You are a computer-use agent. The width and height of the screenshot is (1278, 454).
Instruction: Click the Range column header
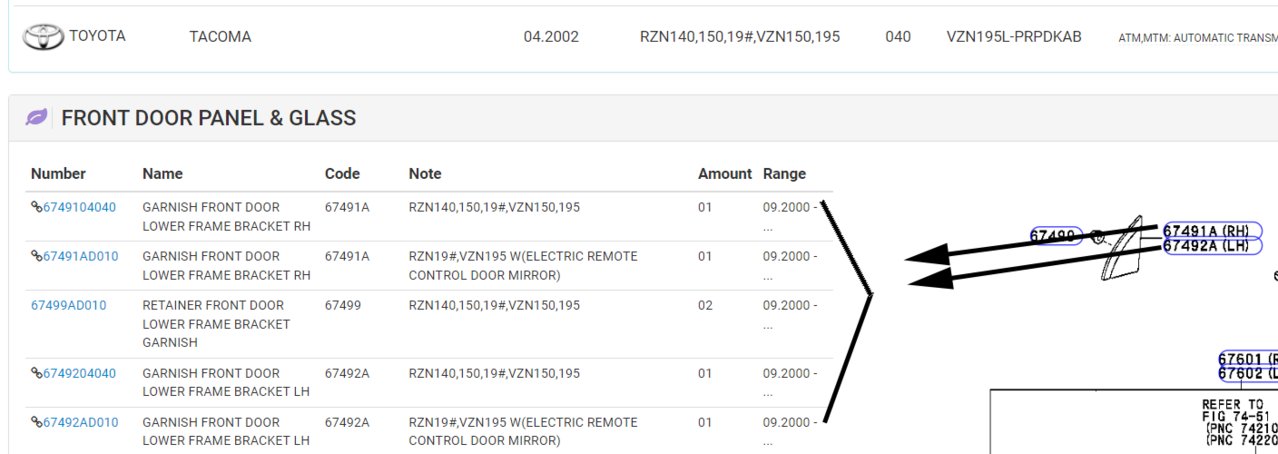(784, 174)
